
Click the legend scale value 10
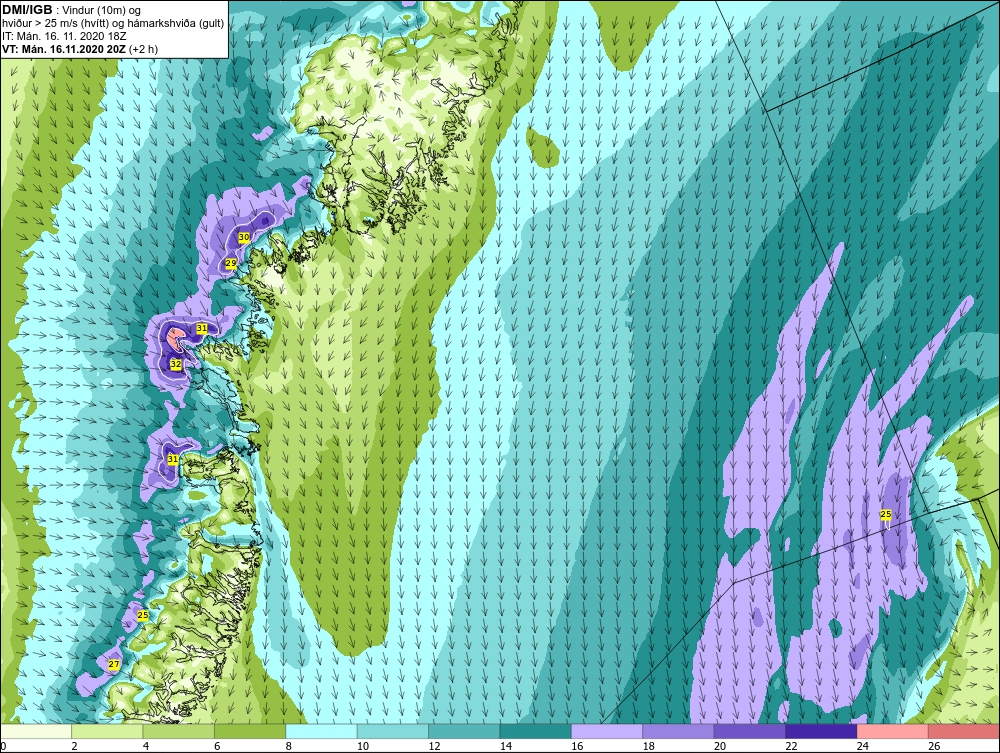(363, 746)
